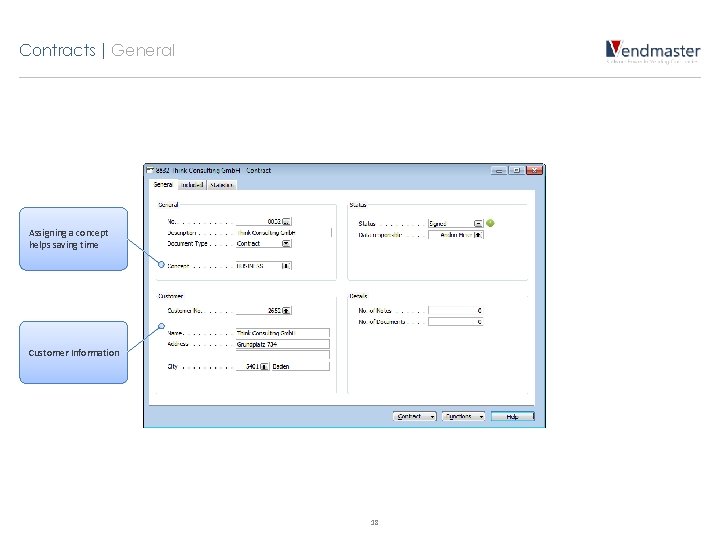Click the Customer No. value field
This screenshot has width=720, height=540.
click(259, 310)
